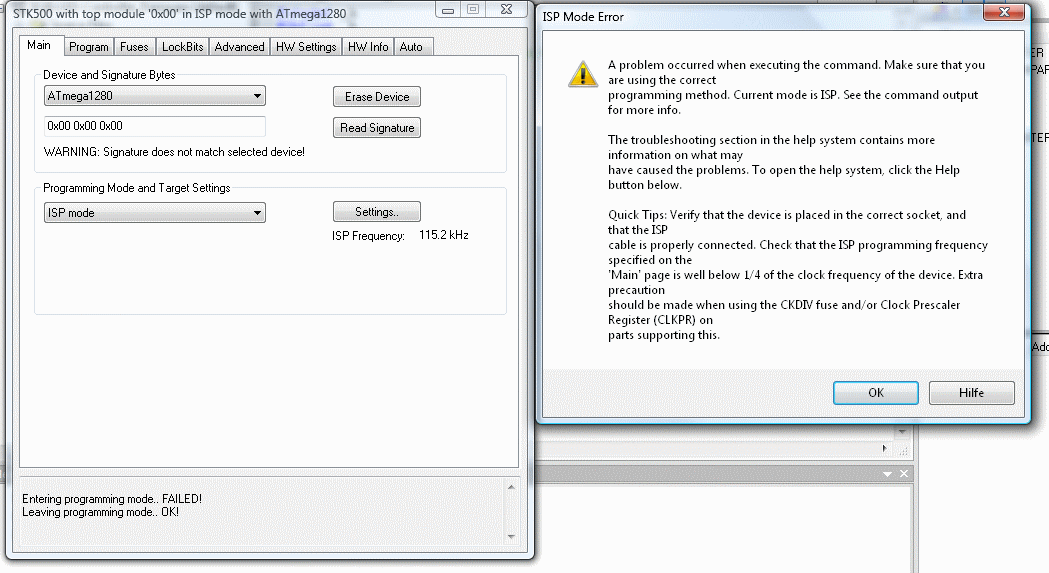Close the ISP Mode Error dialog
The image size is (1049, 573).
(1004, 11)
